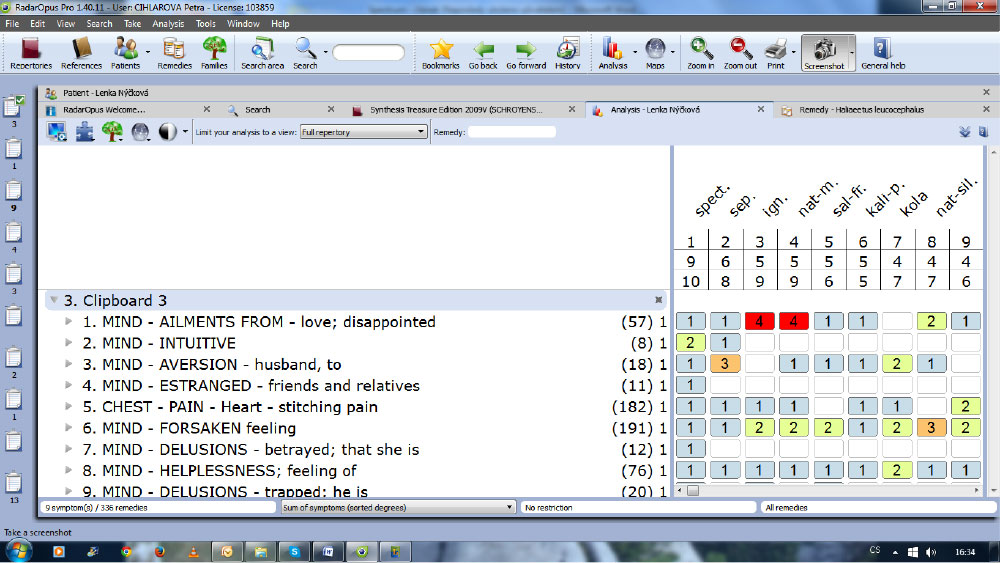Select the sidebar clipboard labeled 9
This screenshot has width=1000, height=563.
pyautogui.click(x=13, y=191)
